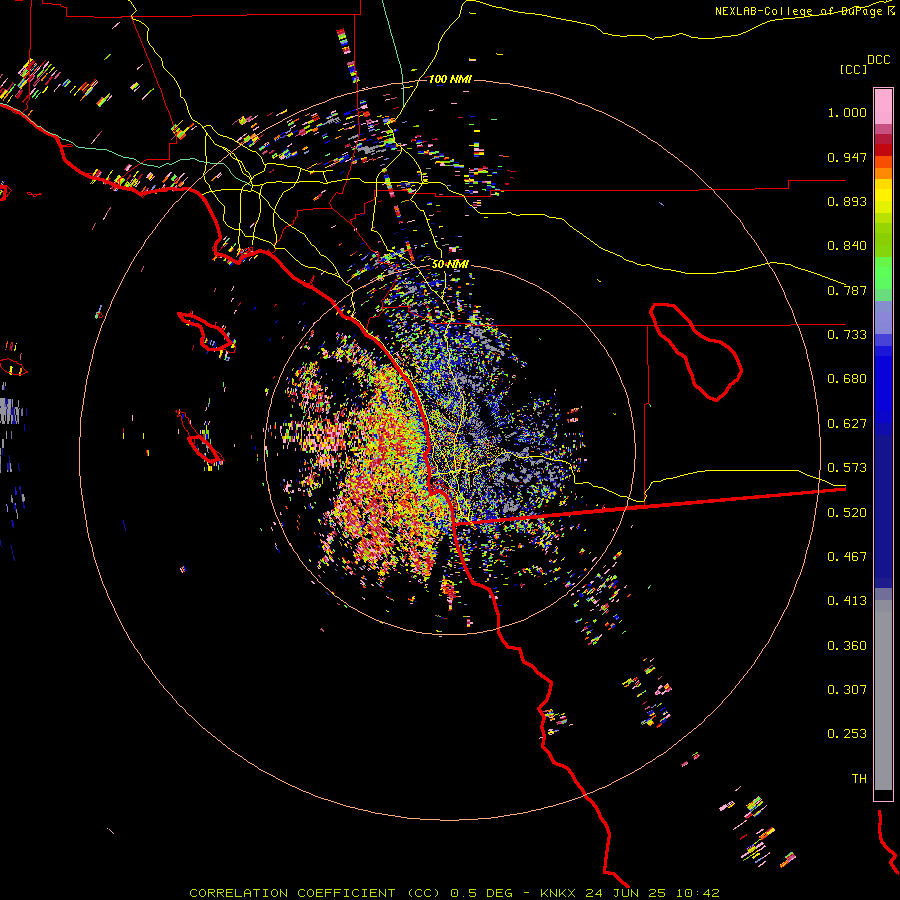Click the DCC product label
The width and height of the screenshot is (900, 900).
(879, 60)
